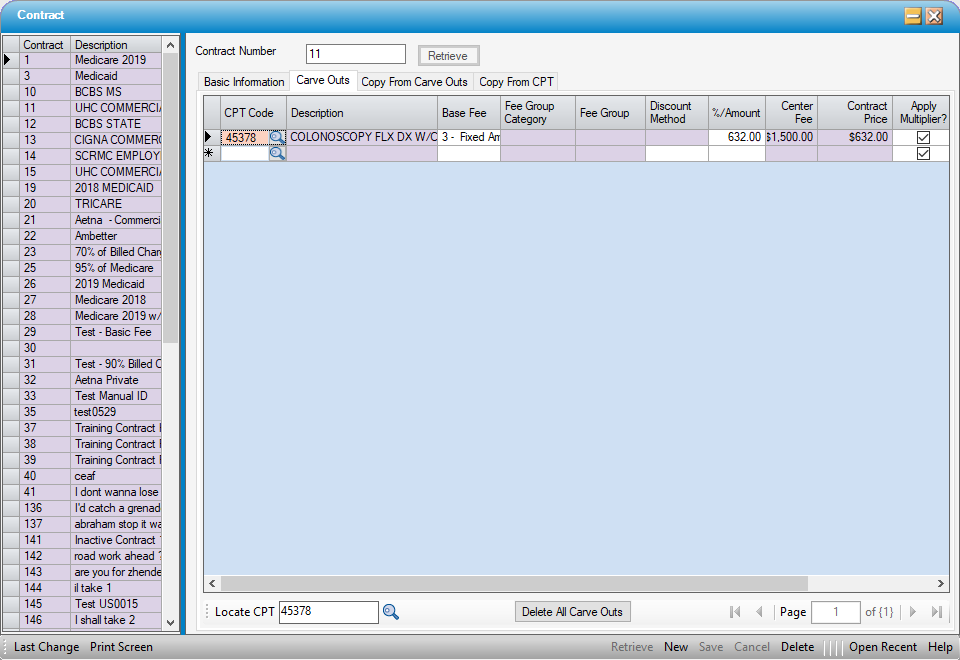Screen dimensions: 960x660
Task: Go to next page of carve outs
Action: [912, 612]
